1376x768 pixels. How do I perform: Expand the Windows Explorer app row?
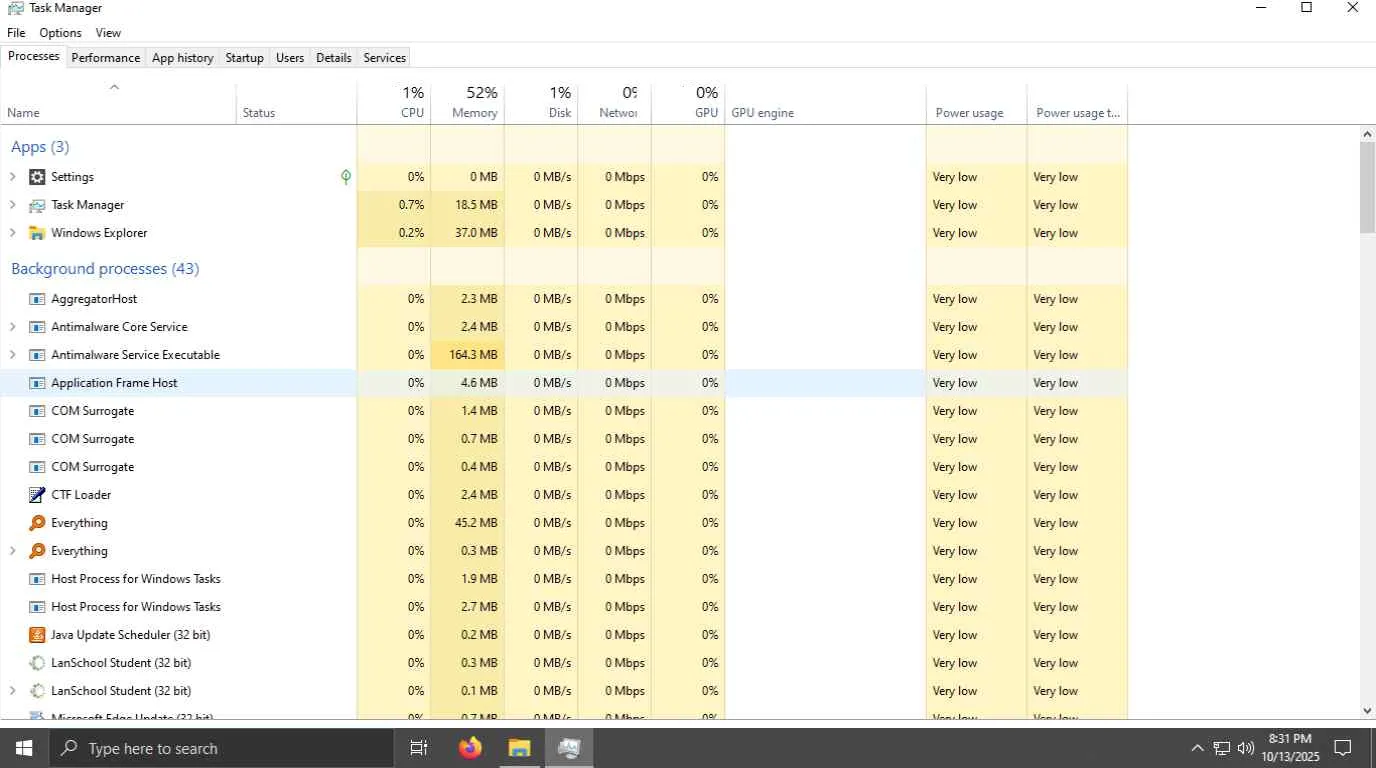point(13,233)
